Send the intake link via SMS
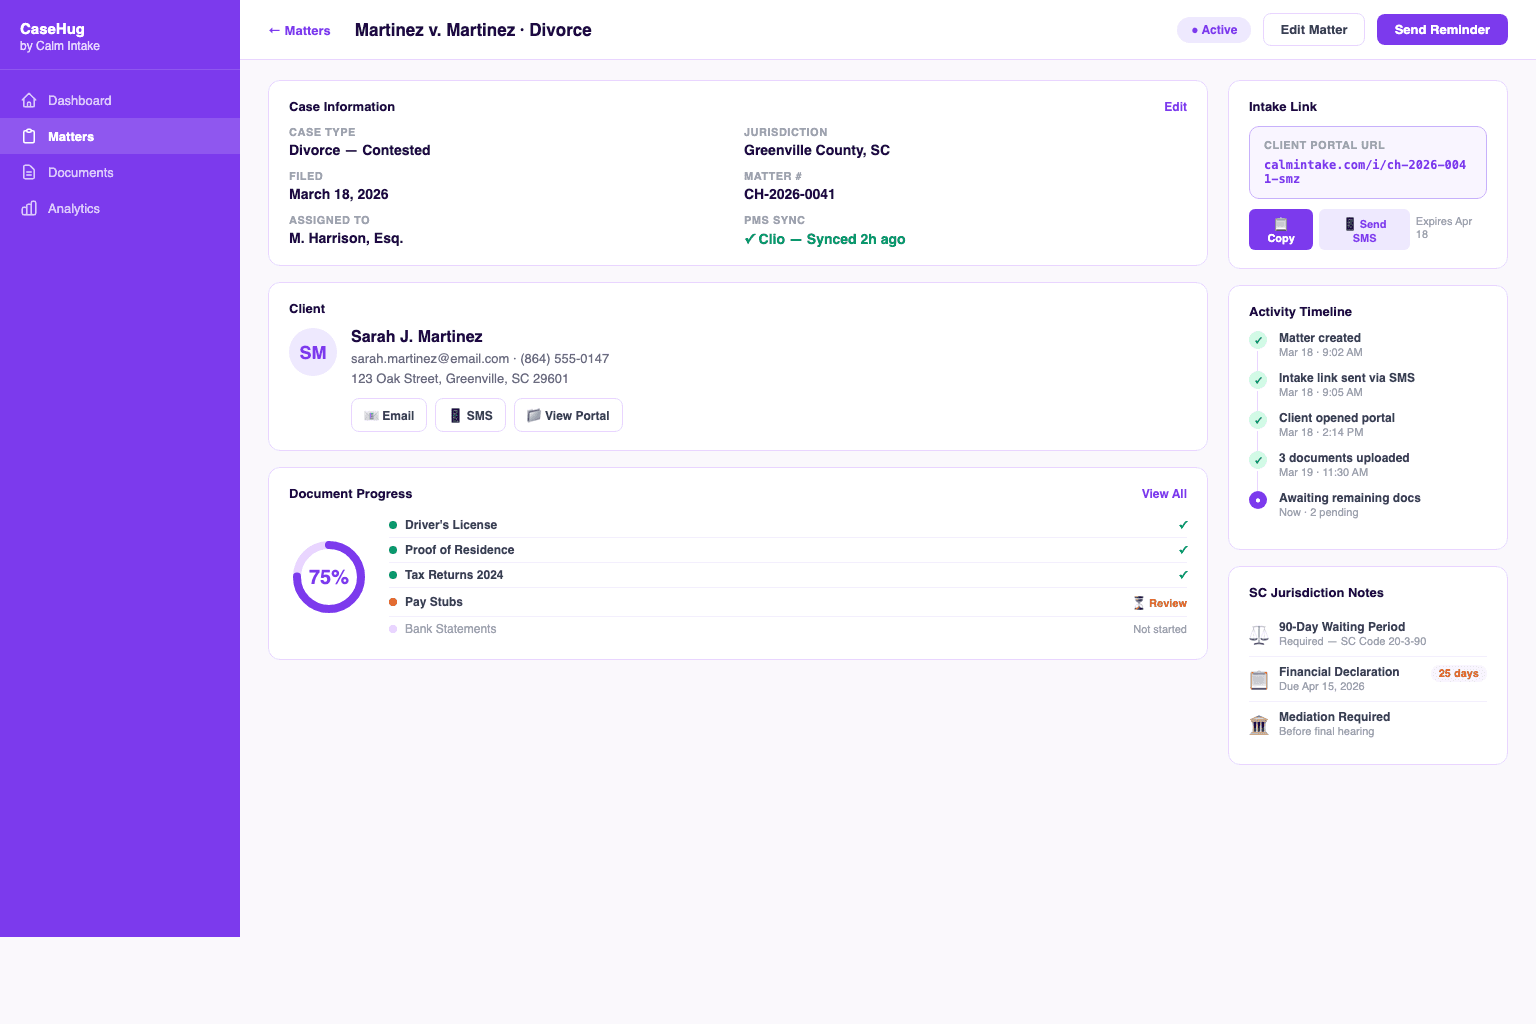The image size is (1536, 1024). point(1364,229)
